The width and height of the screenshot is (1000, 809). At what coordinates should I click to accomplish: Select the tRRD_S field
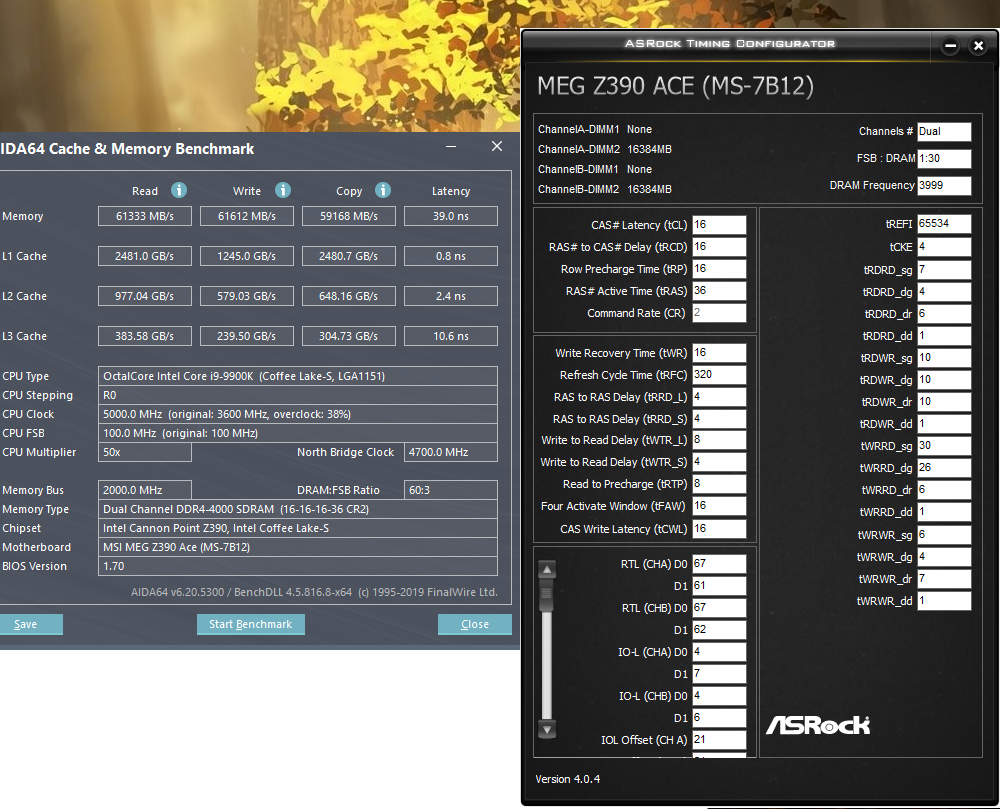719,419
